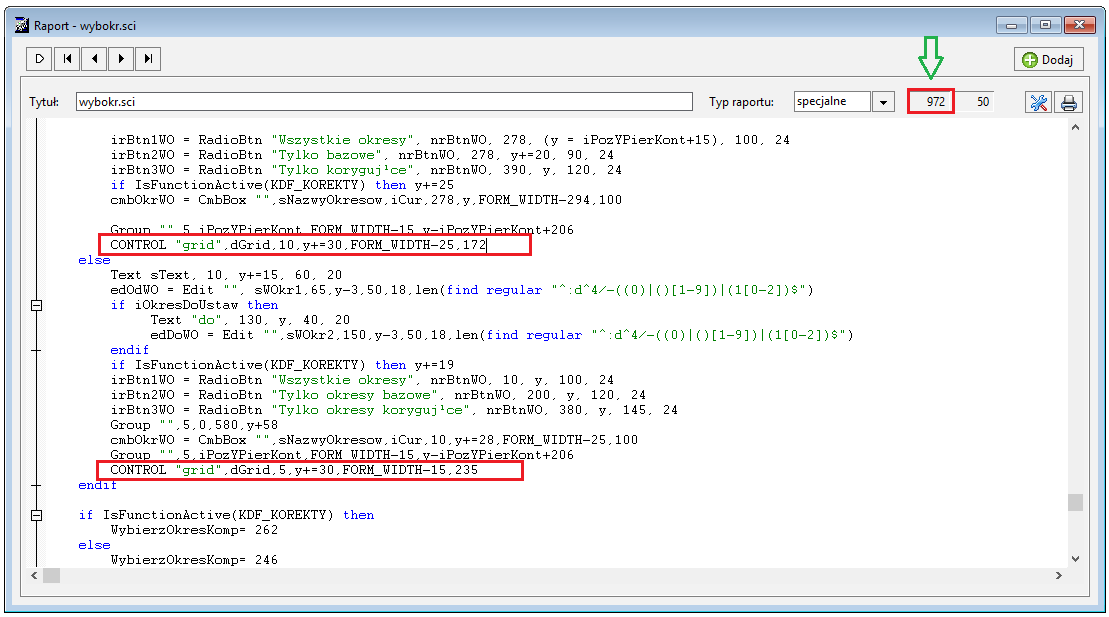Collapse the IsFunctionActive block at bottom
Image resolution: width=1109 pixels, height=617 pixels.
click(x=36, y=515)
